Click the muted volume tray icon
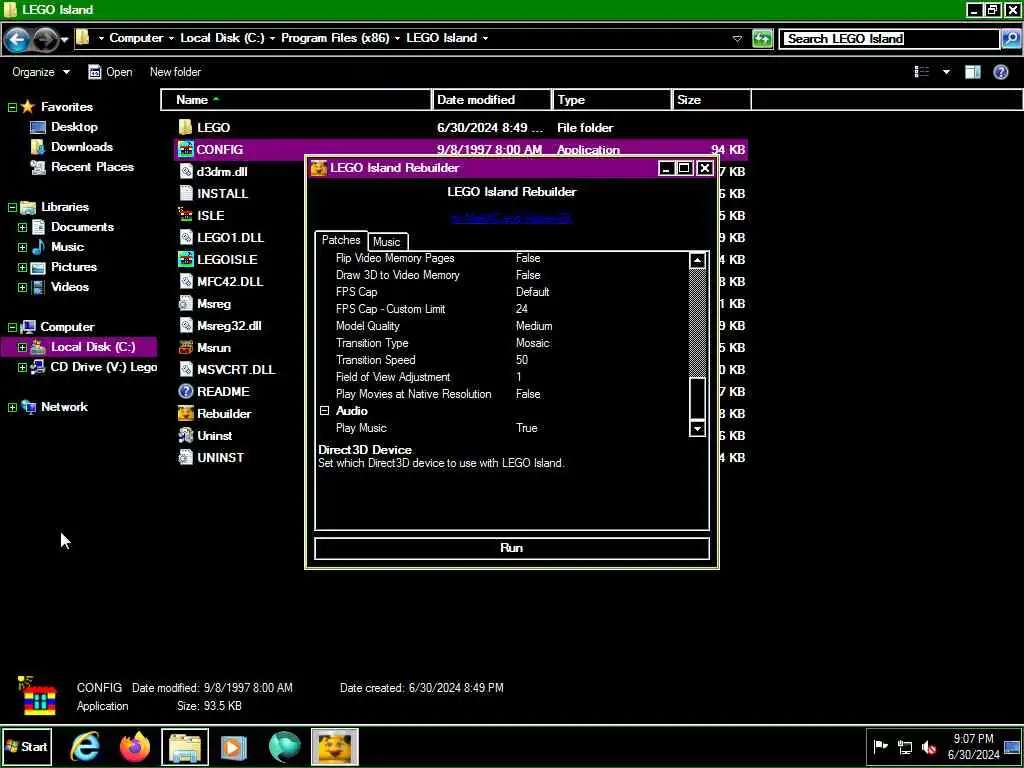1024x768 pixels. 929,747
